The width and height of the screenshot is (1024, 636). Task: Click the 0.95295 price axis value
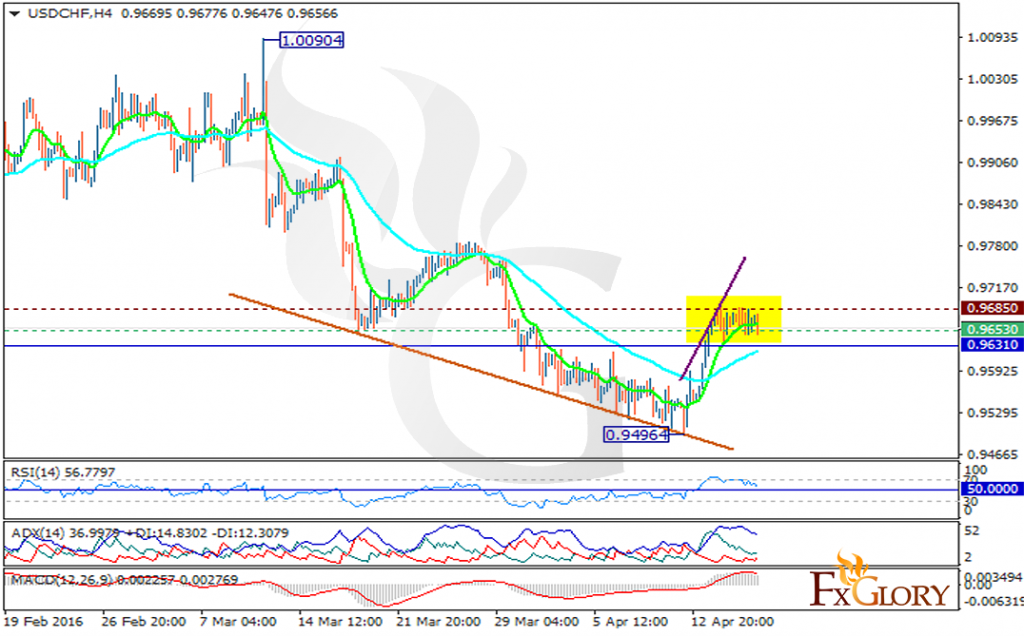[993, 413]
